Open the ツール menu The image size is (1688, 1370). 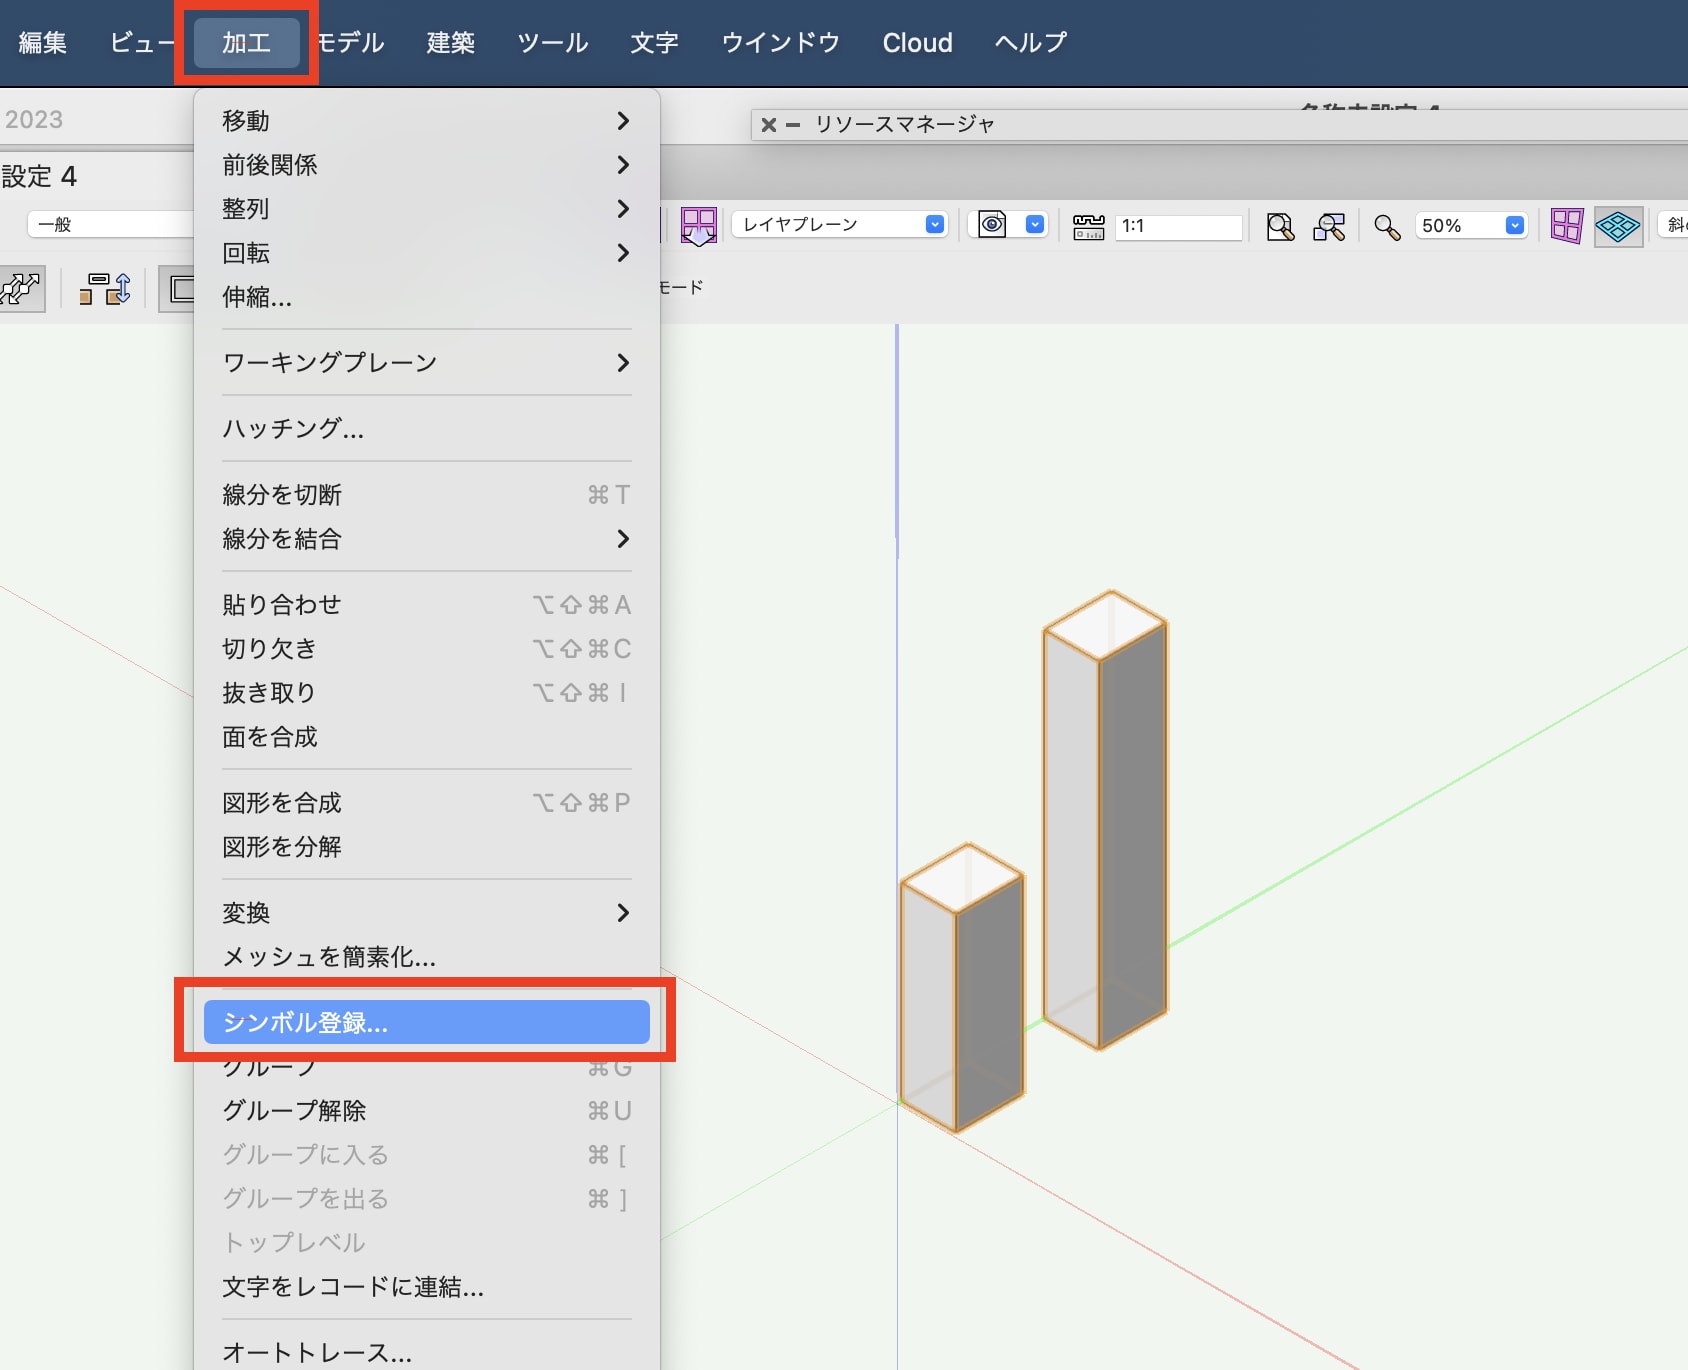point(553,43)
